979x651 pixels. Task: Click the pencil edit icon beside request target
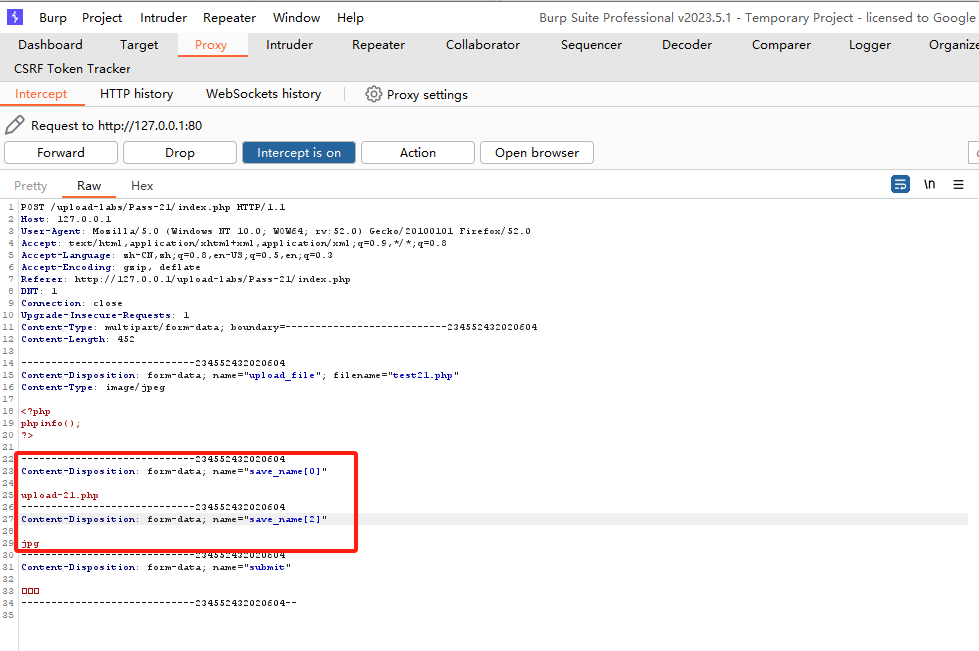14,125
